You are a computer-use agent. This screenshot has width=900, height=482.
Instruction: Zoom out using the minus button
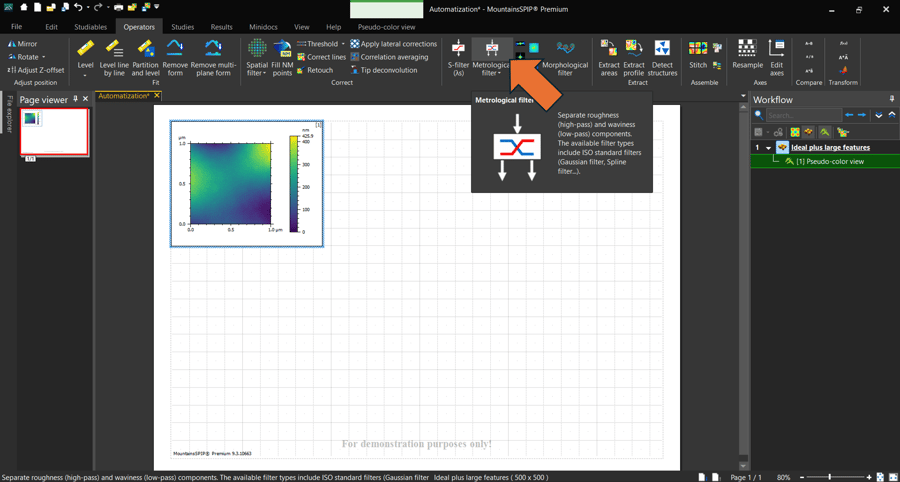(x=802, y=477)
